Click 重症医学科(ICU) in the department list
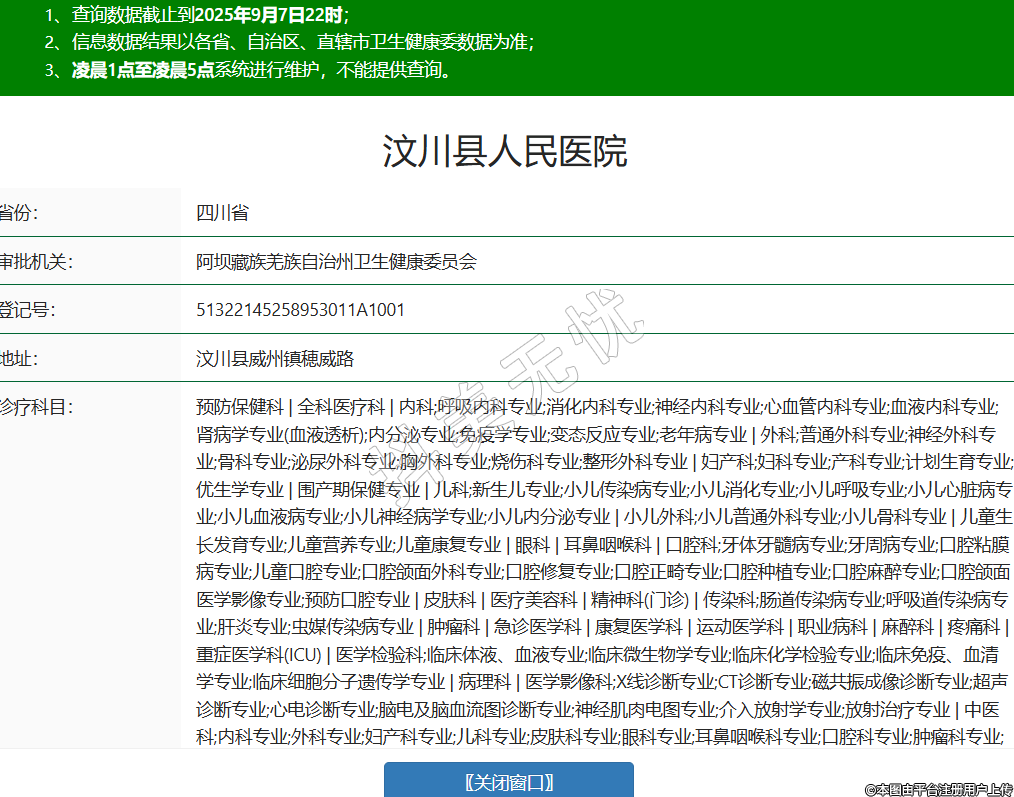 click(x=258, y=655)
